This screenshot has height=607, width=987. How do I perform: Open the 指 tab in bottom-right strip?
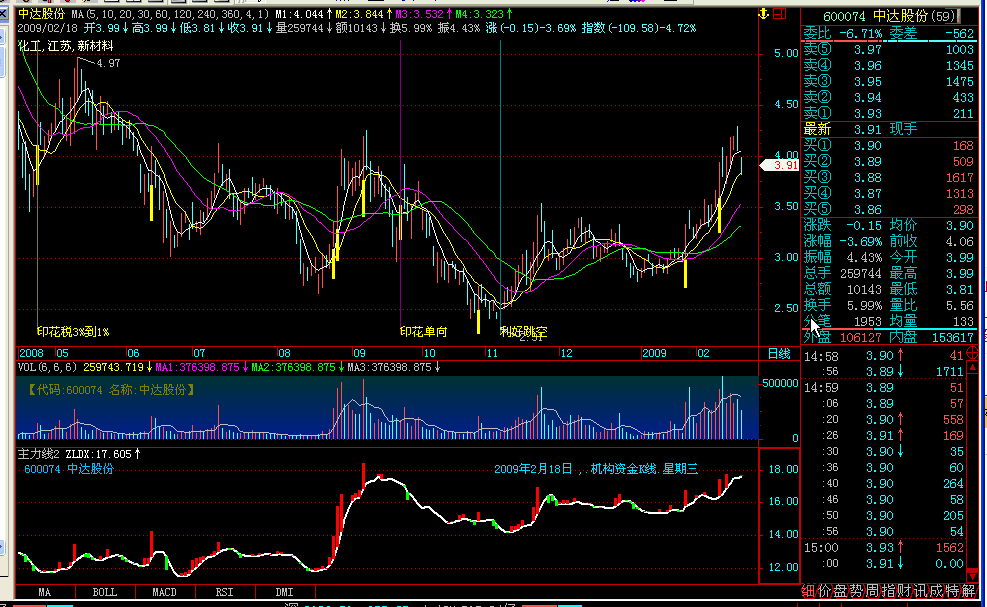coord(888,591)
